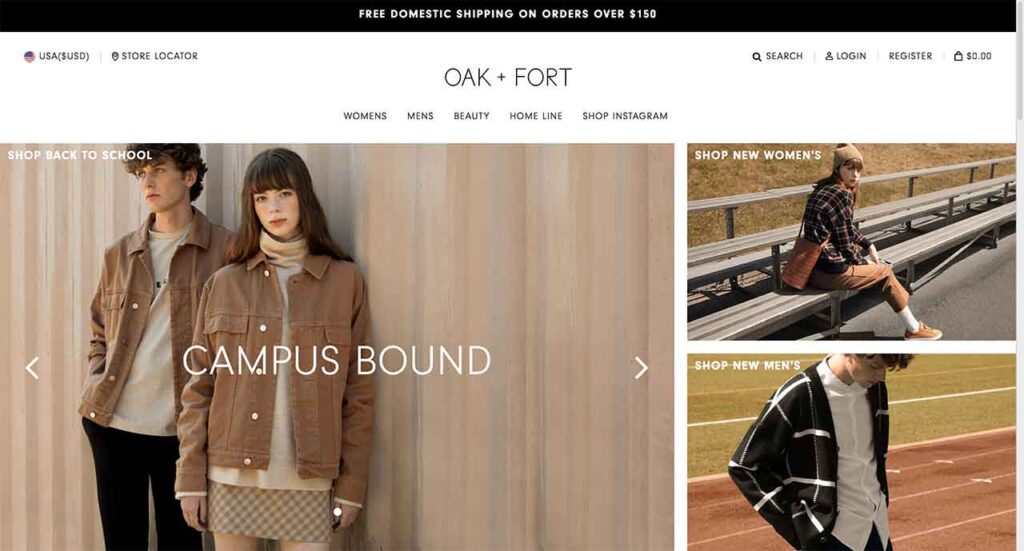Image resolution: width=1024 pixels, height=551 pixels.
Task: Open the Shop New Women's thumbnail
Action: (x=851, y=242)
